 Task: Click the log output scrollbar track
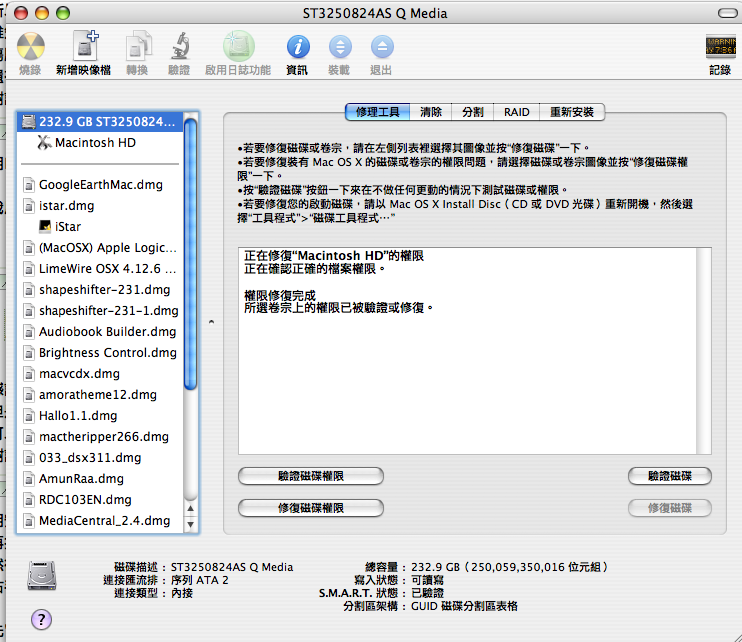coord(704,351)
